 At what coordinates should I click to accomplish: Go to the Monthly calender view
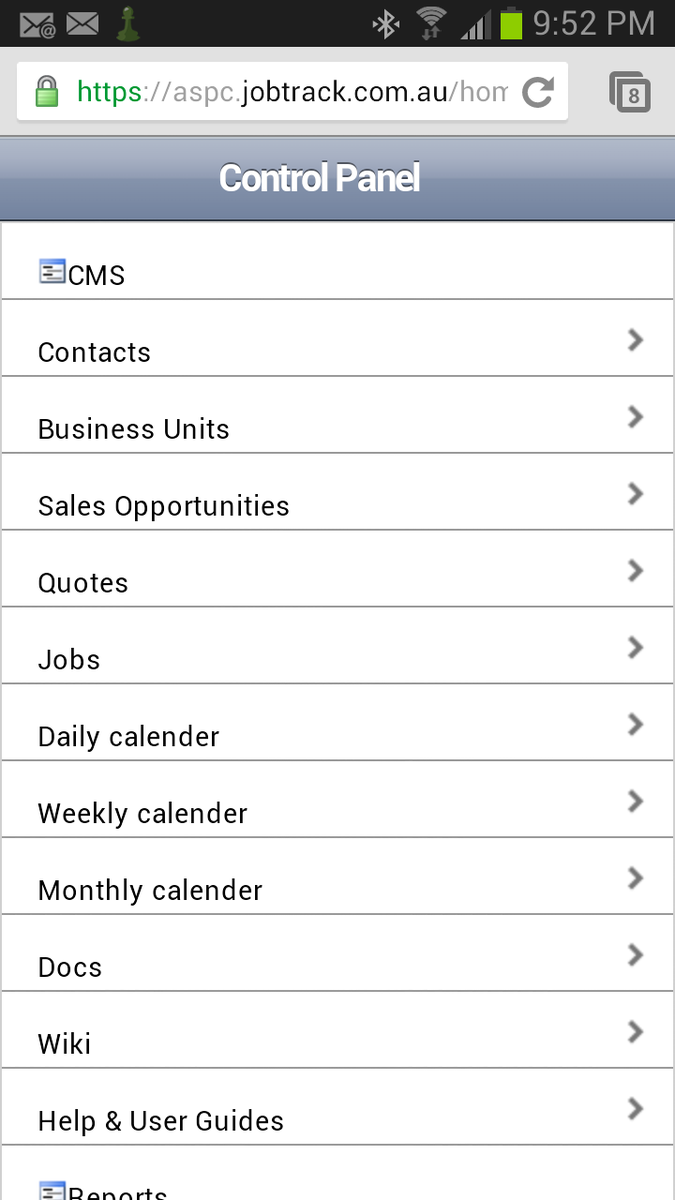[150, 891]
